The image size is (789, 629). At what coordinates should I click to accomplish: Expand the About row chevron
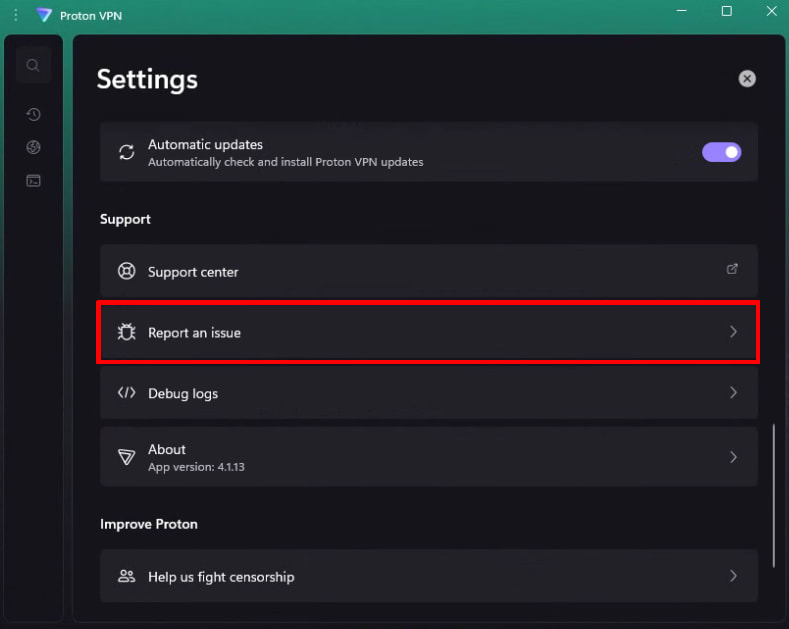click(733, 456)
